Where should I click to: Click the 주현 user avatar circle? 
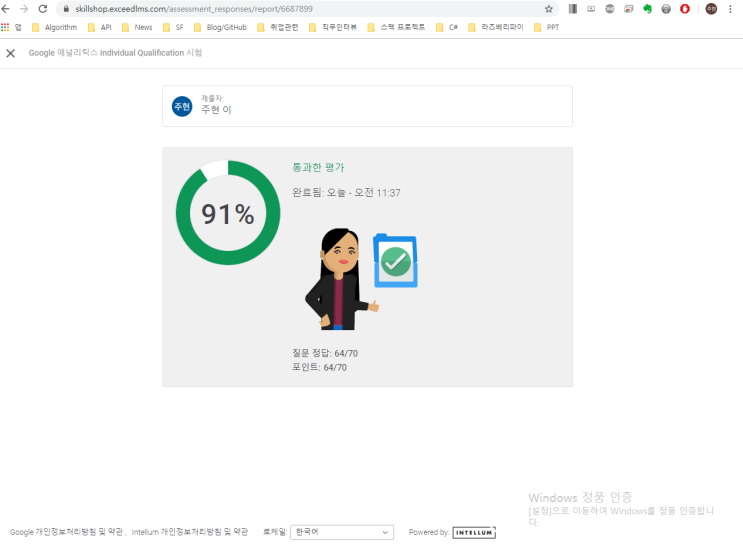click(182, 106)
